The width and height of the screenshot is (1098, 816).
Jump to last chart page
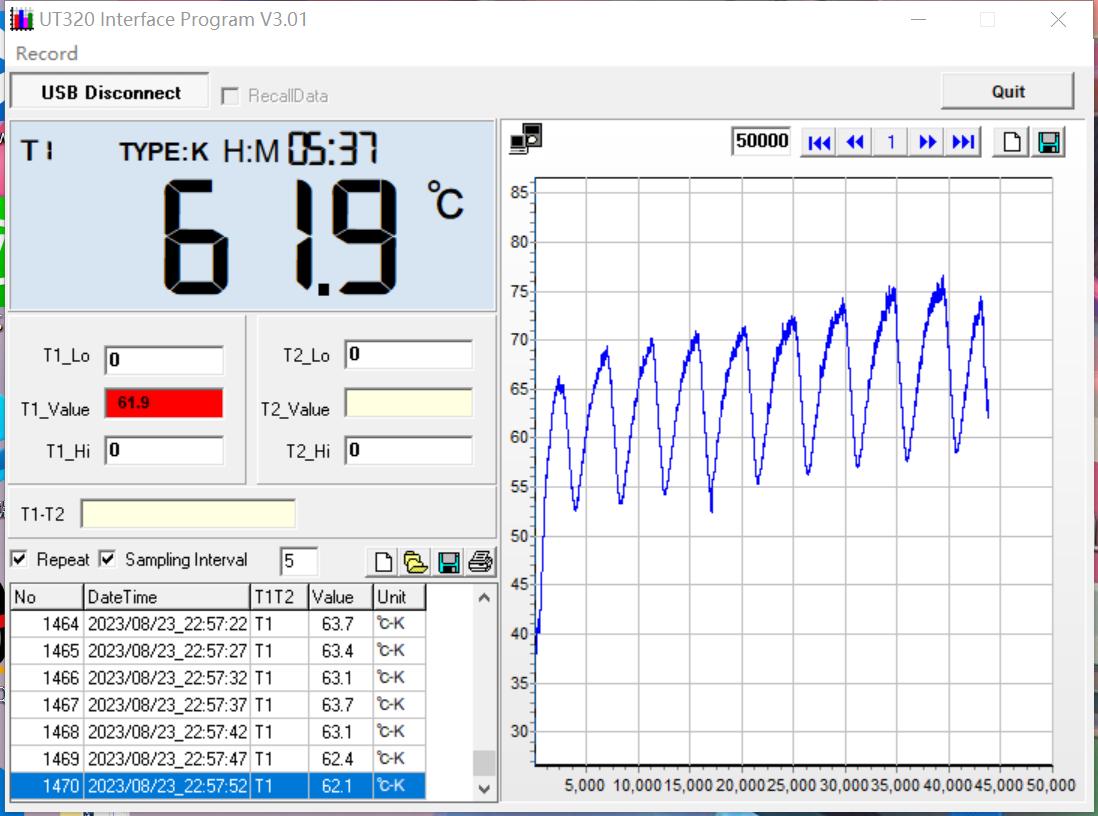[x=963, y=142]
